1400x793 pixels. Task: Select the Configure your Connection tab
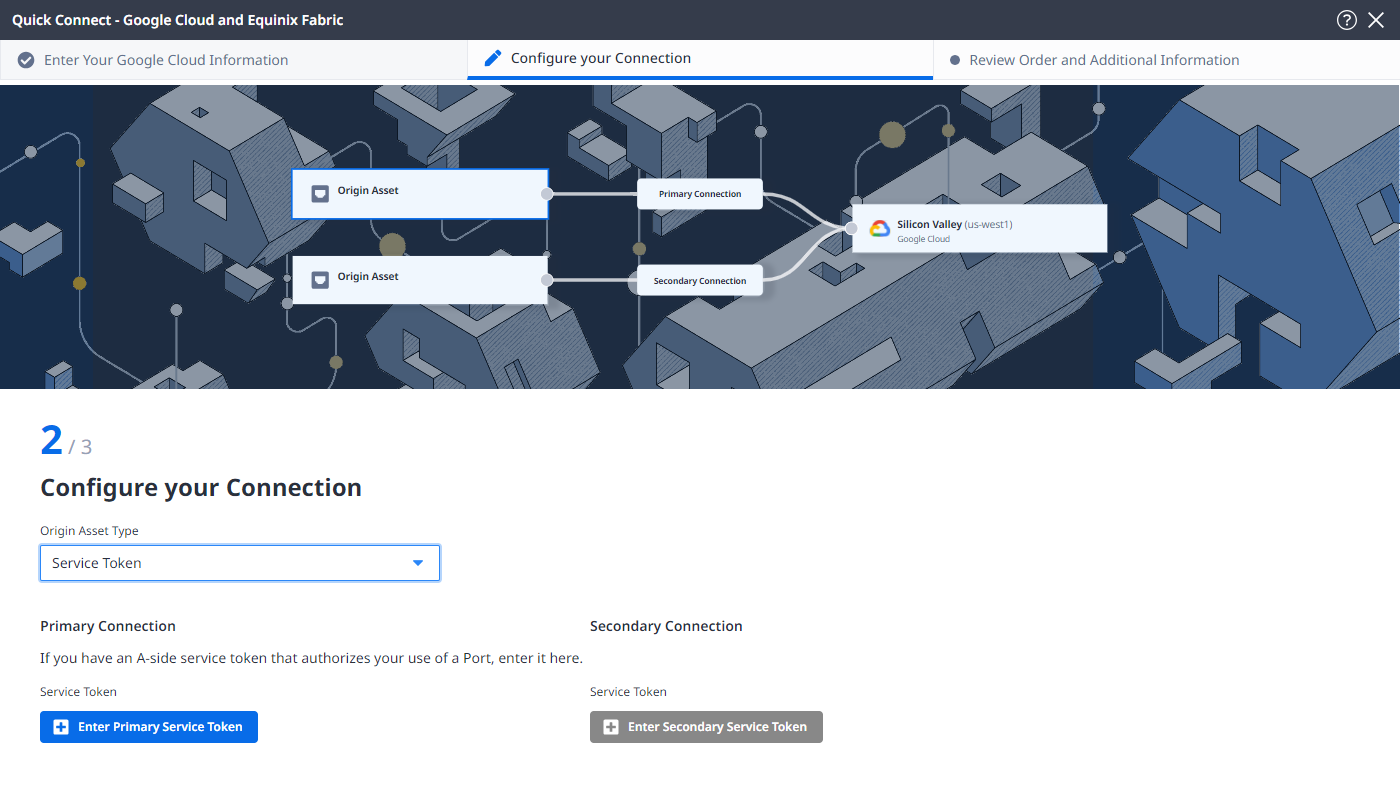(x=600, y=58)
